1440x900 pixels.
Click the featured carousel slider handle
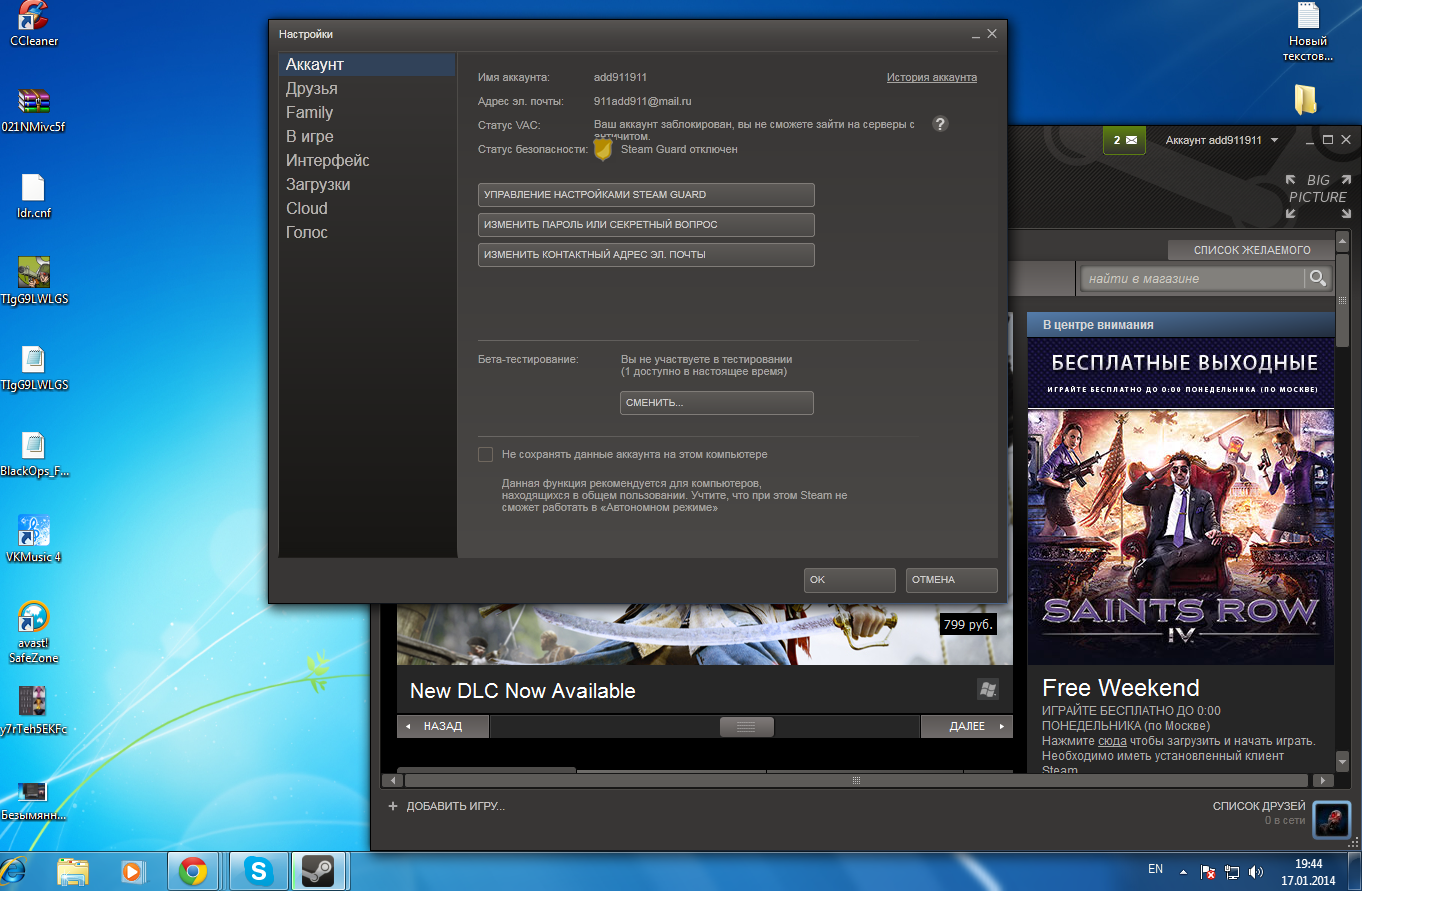tap(746, 727)
